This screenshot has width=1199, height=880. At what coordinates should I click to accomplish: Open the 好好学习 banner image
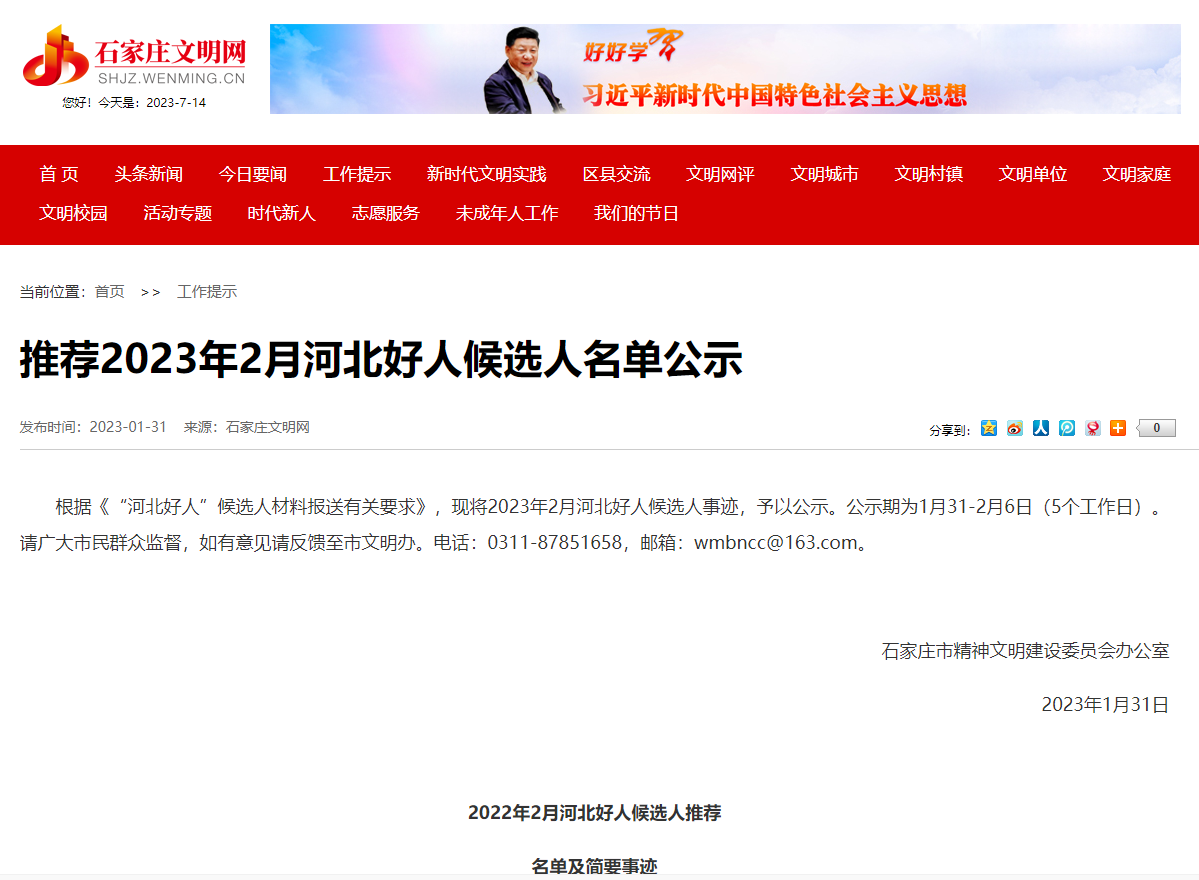coord(725,69)
